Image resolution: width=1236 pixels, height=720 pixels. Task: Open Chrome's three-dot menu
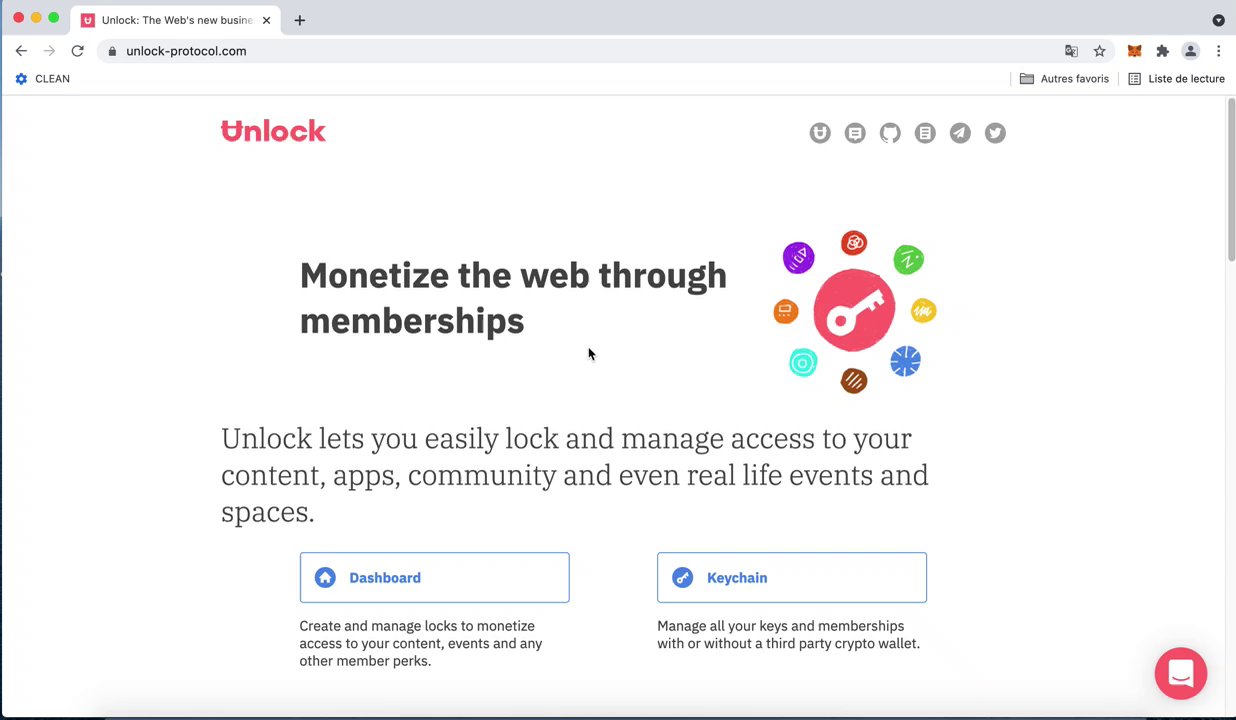click(x=1218, y=51)
